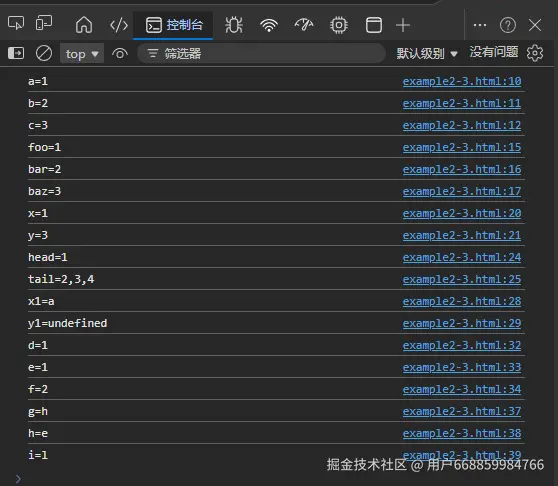Open link example2-3.html:32
This screenshot has width=558, height=486.
(462, 345)
